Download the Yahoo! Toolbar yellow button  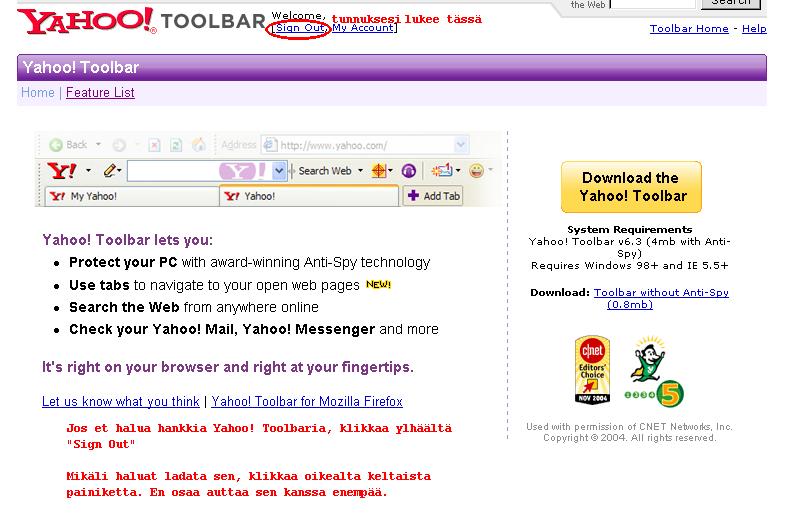pyautogui.click(x=630, y=187)
